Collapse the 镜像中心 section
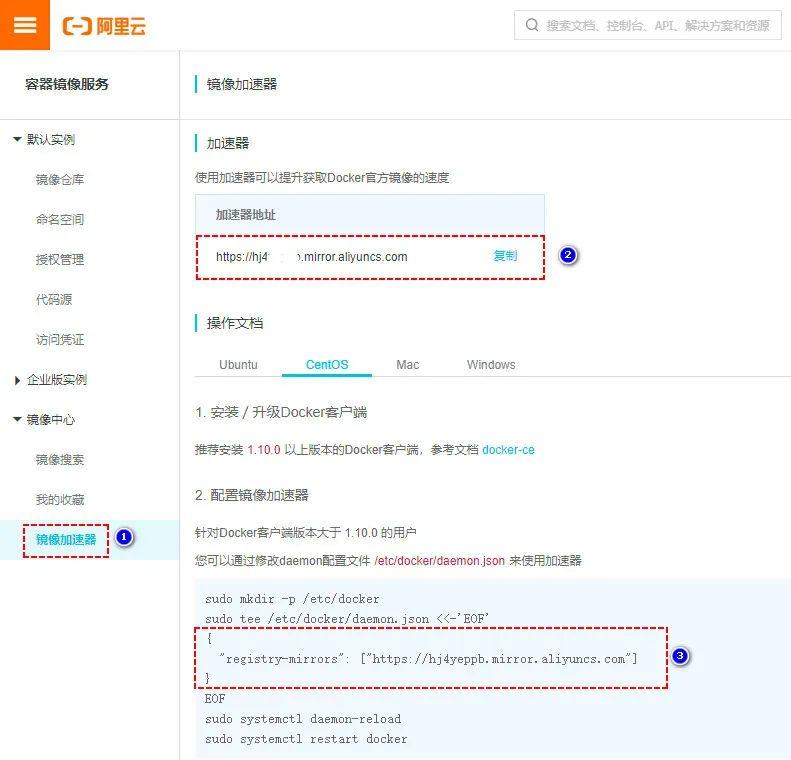The image size is (791, 760). (x=18, y=420)
